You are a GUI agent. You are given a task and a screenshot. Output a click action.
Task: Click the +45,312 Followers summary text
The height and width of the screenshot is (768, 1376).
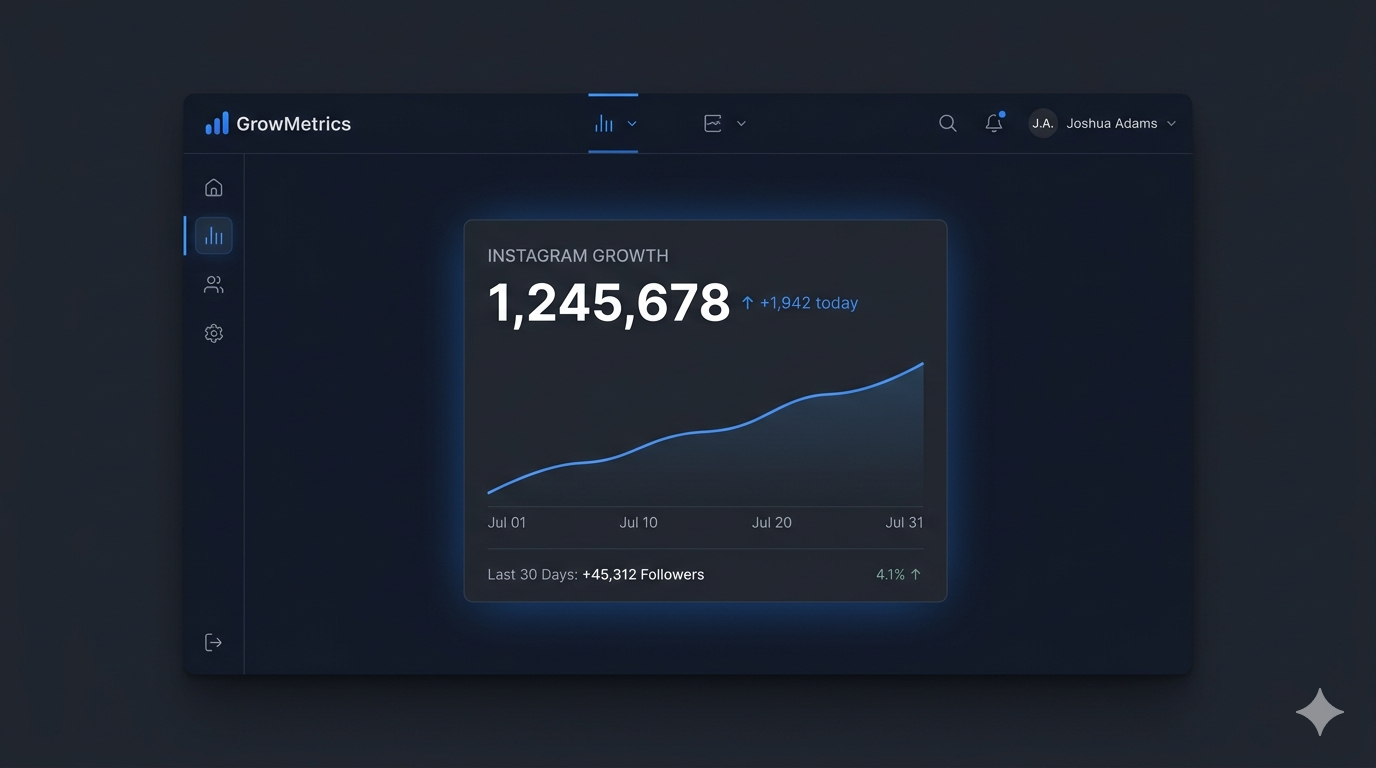pos(643,574)
